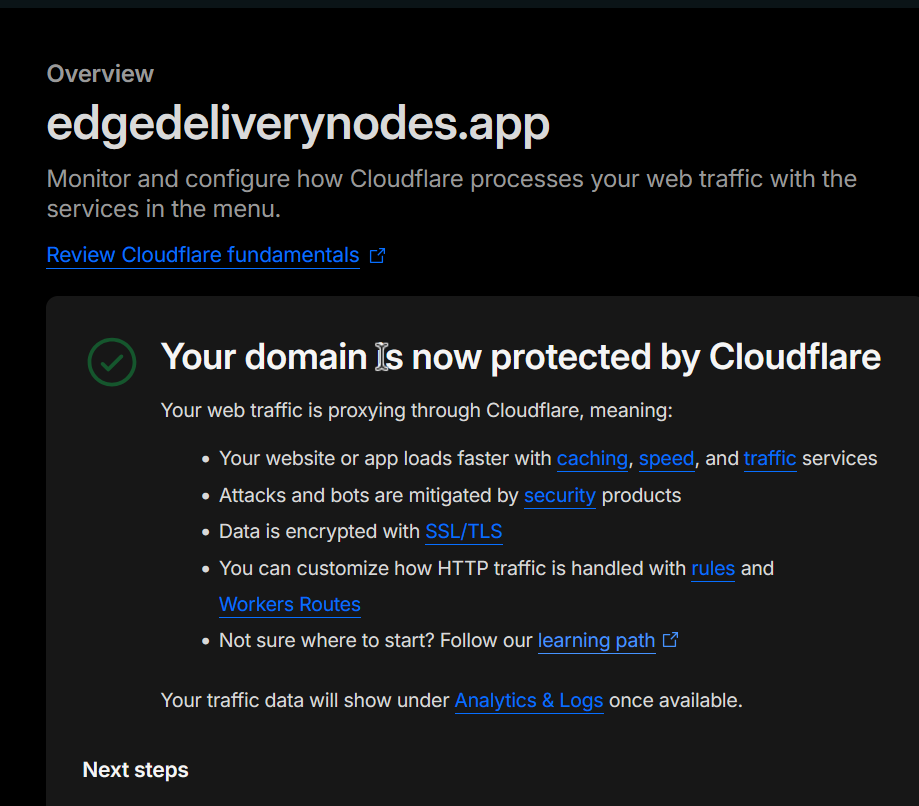Image resolution: width=919 pixels, height=806 pixels.
Task: Open the Analytics & Logs link
Action: pos(529,700)
